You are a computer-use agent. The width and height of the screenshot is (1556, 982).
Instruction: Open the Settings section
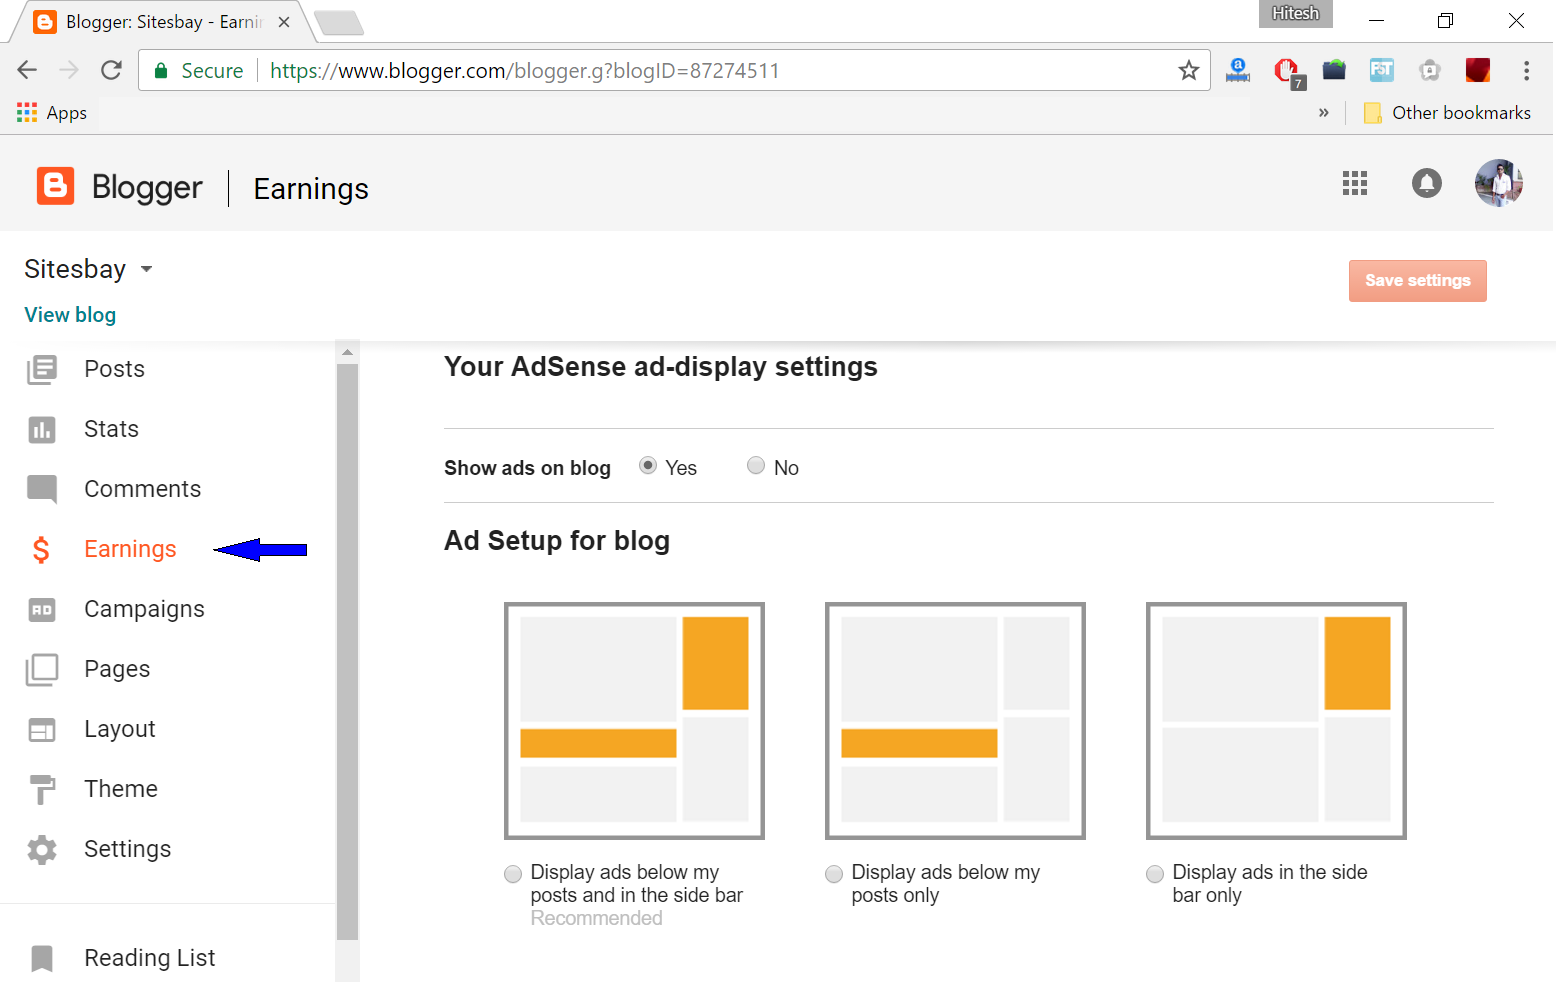[x=128, y=849]
